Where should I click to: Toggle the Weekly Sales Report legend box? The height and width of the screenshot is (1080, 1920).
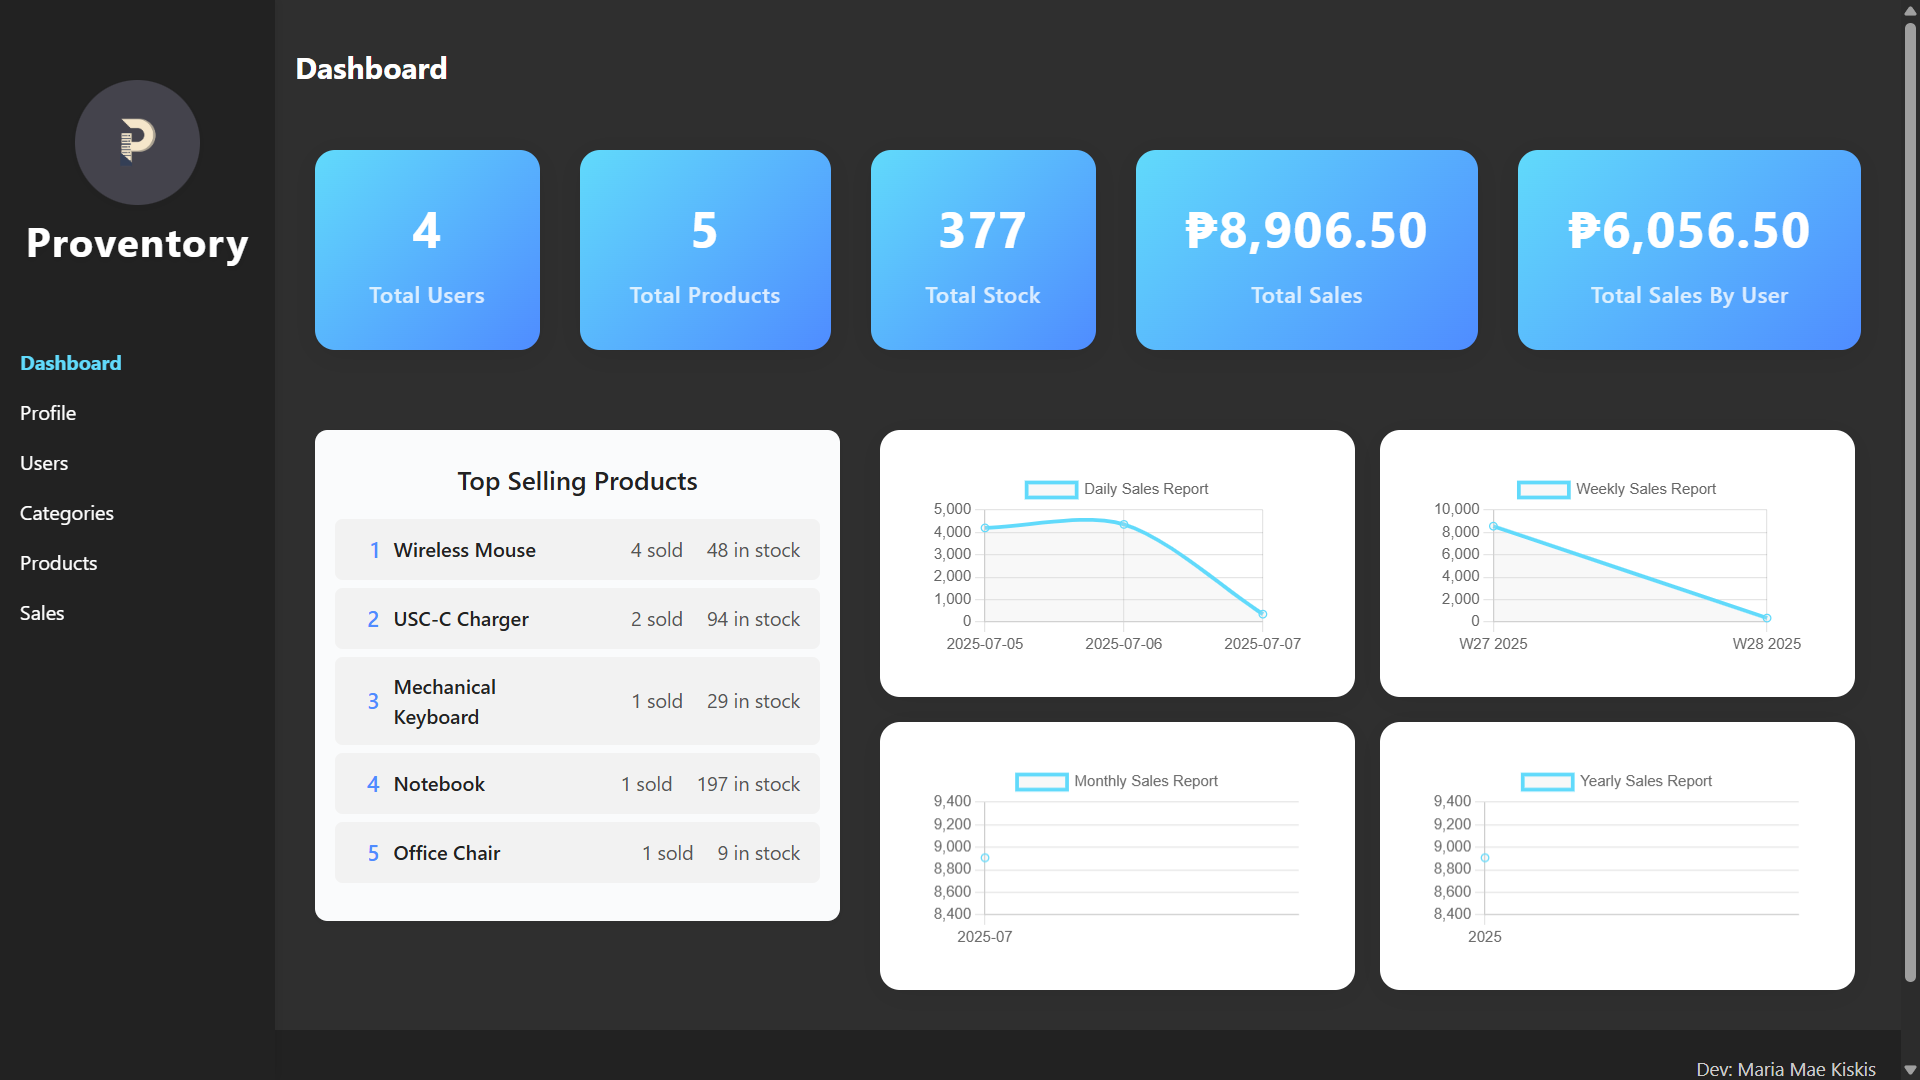tap(1543, 489)
